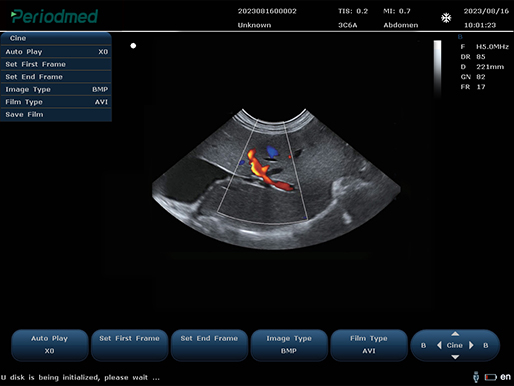Click the freeze snowflake icon

point(446,18)
